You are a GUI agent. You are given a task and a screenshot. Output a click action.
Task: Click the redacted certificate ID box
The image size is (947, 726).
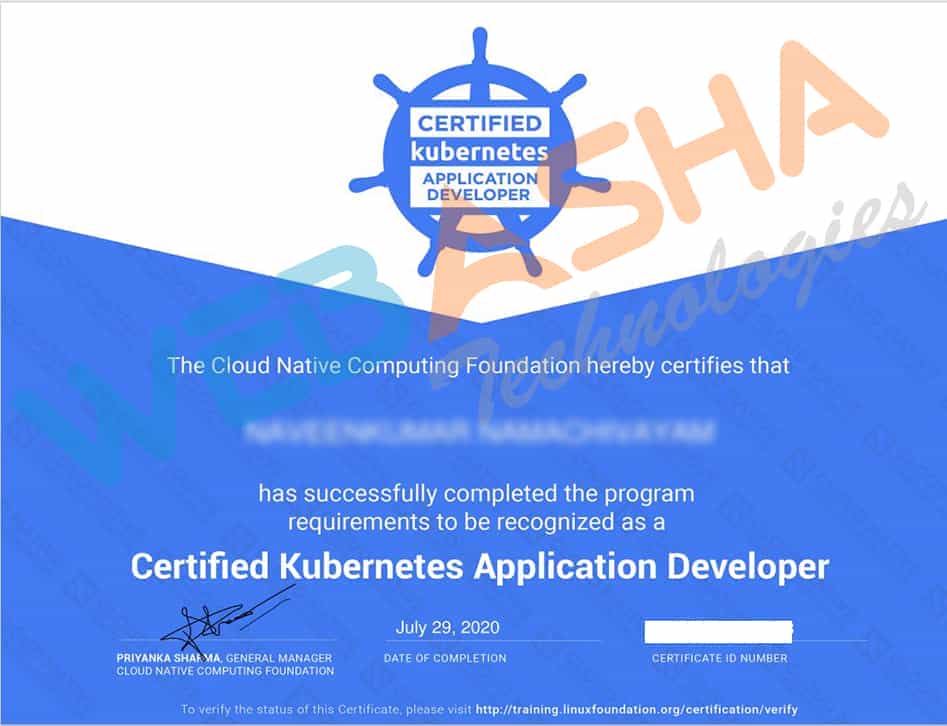[718, 631]
